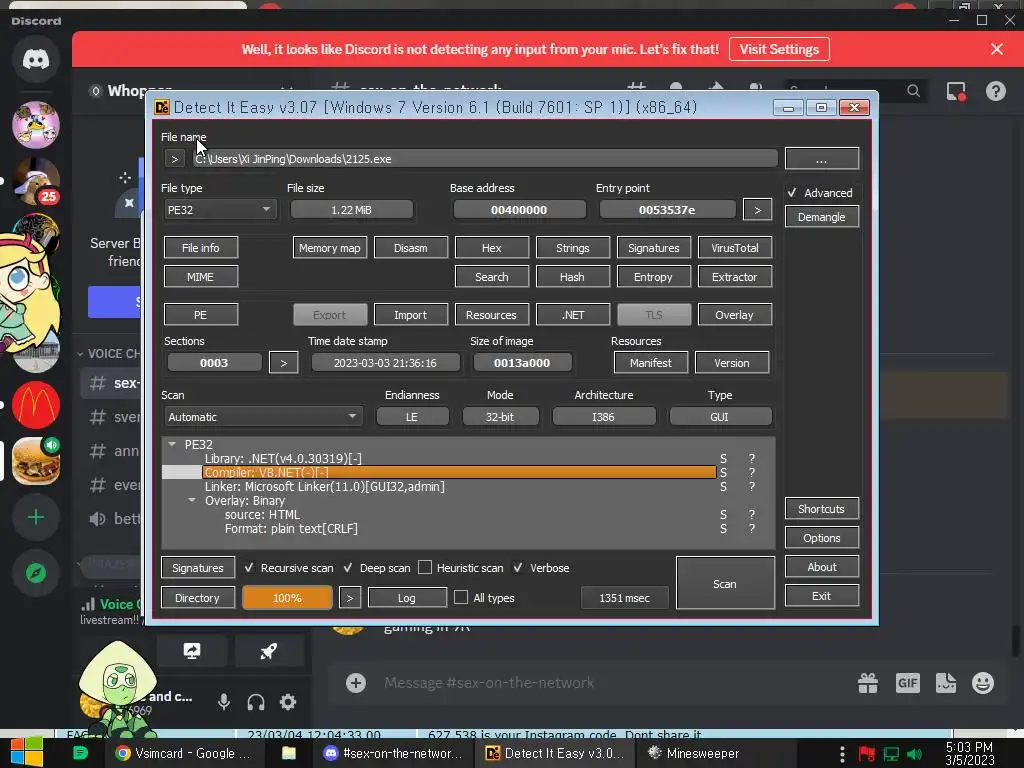Open the Resources view
The height and width of the screenshot is (768, 1024).
(x=492, y=315)
